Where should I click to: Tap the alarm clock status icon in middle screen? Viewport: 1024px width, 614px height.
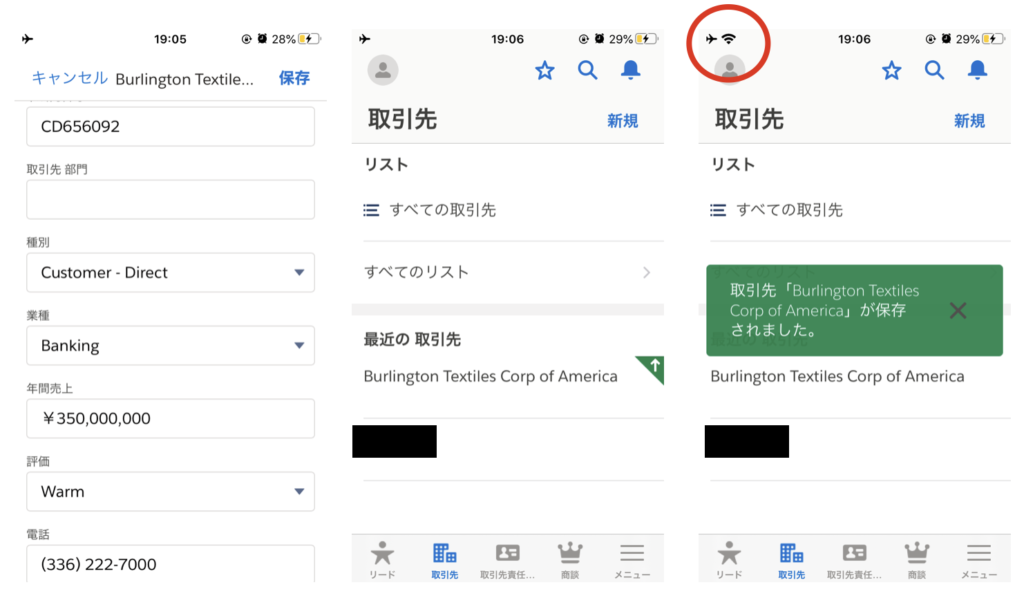click(x=599, y=39)
